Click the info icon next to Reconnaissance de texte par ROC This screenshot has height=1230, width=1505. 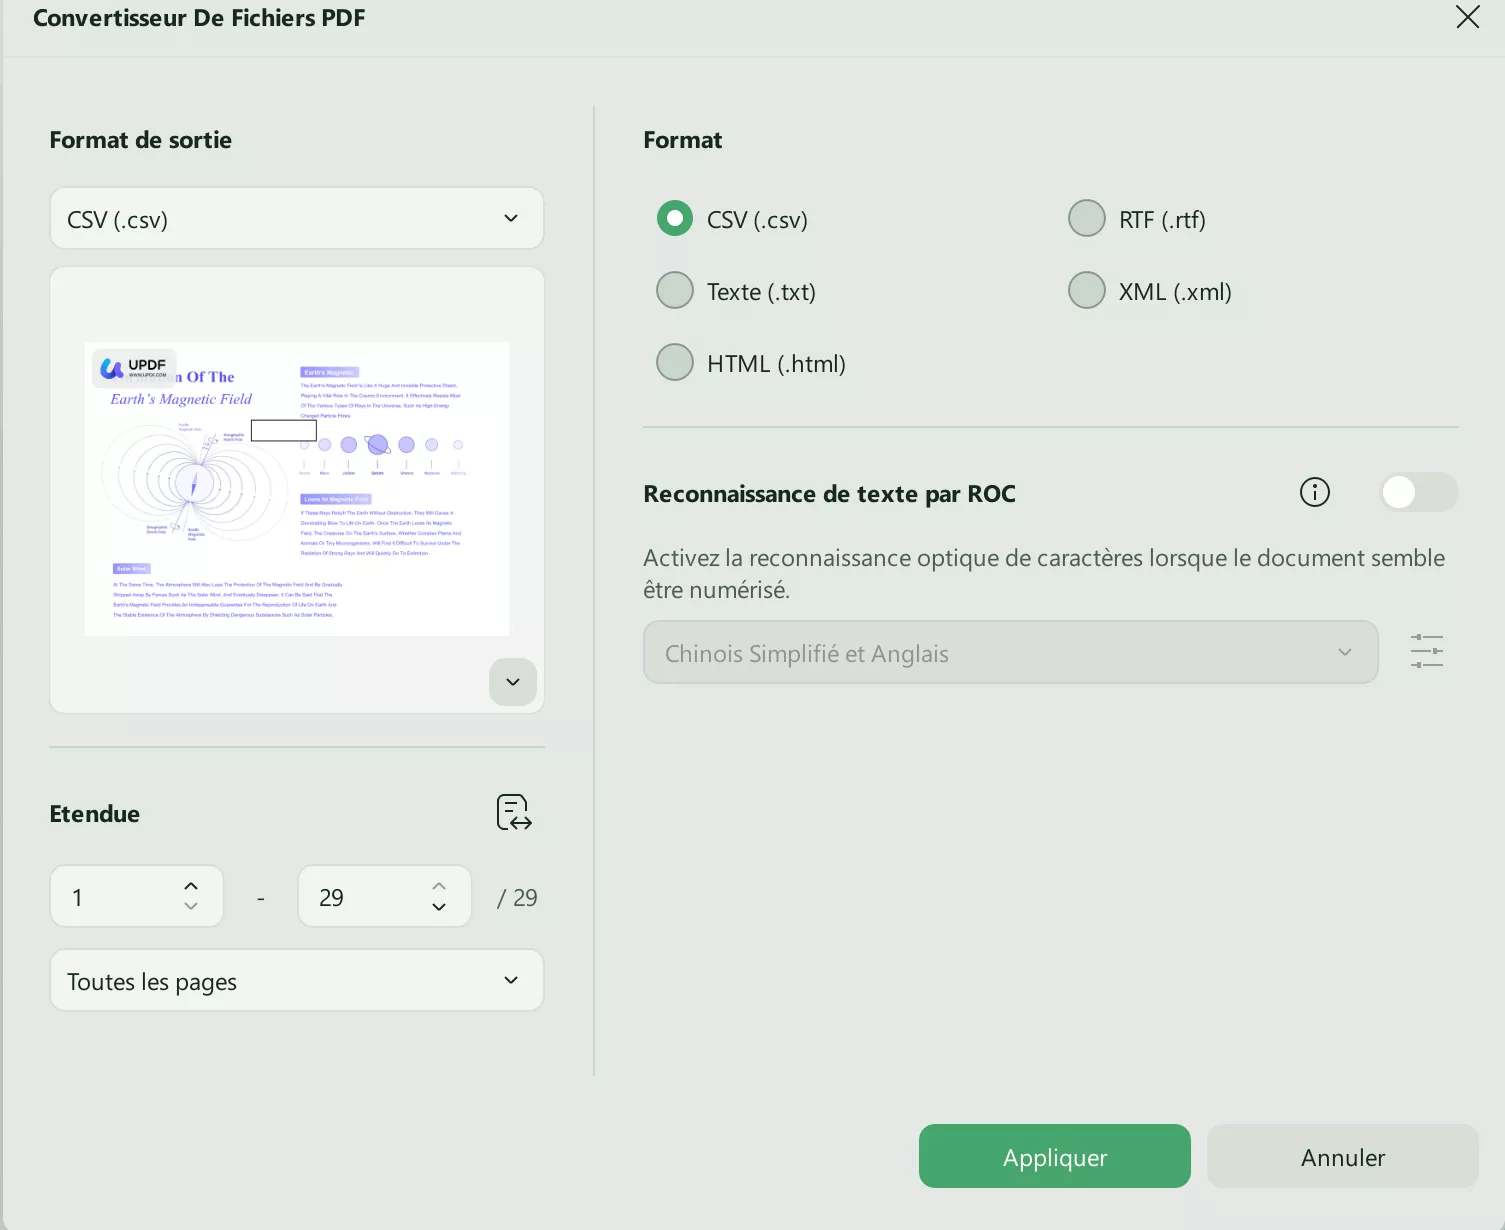[1314, 492]
